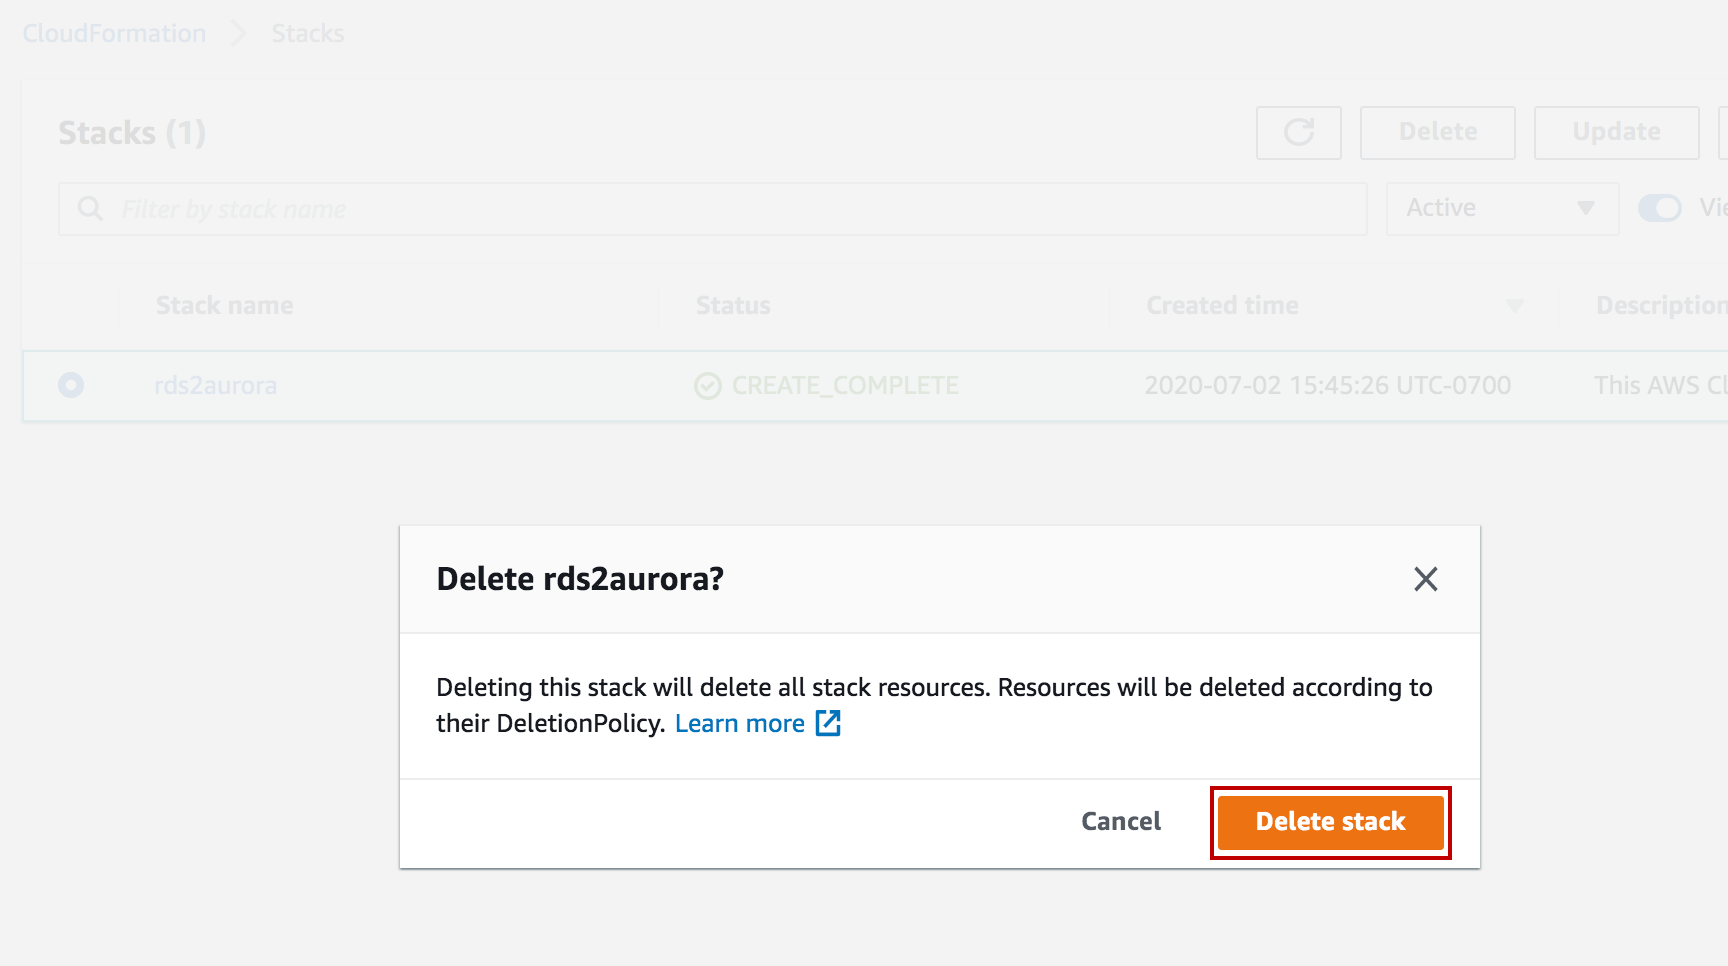
Task: Close the dialog with the X icon
Action: 1425,579
